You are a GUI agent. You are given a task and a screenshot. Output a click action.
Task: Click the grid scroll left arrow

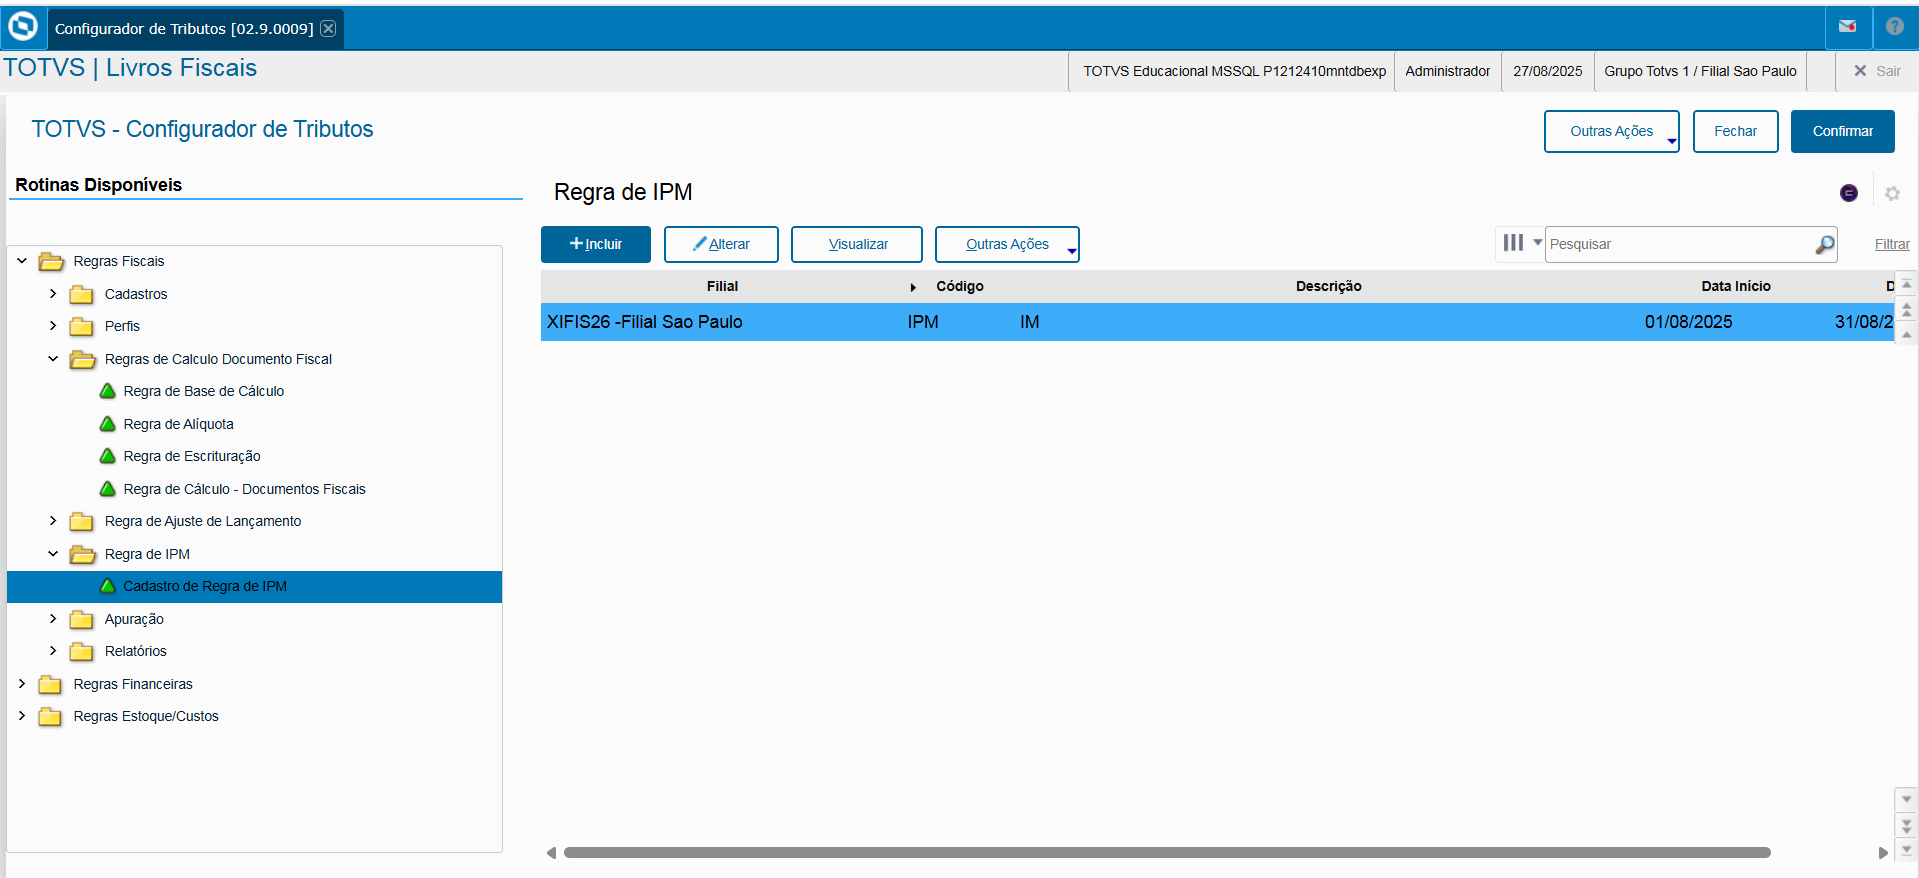point(551,853)
